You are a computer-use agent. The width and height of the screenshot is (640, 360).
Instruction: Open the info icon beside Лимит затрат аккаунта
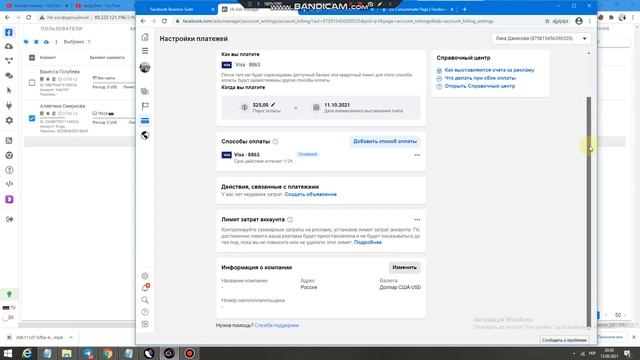(290, 220)
